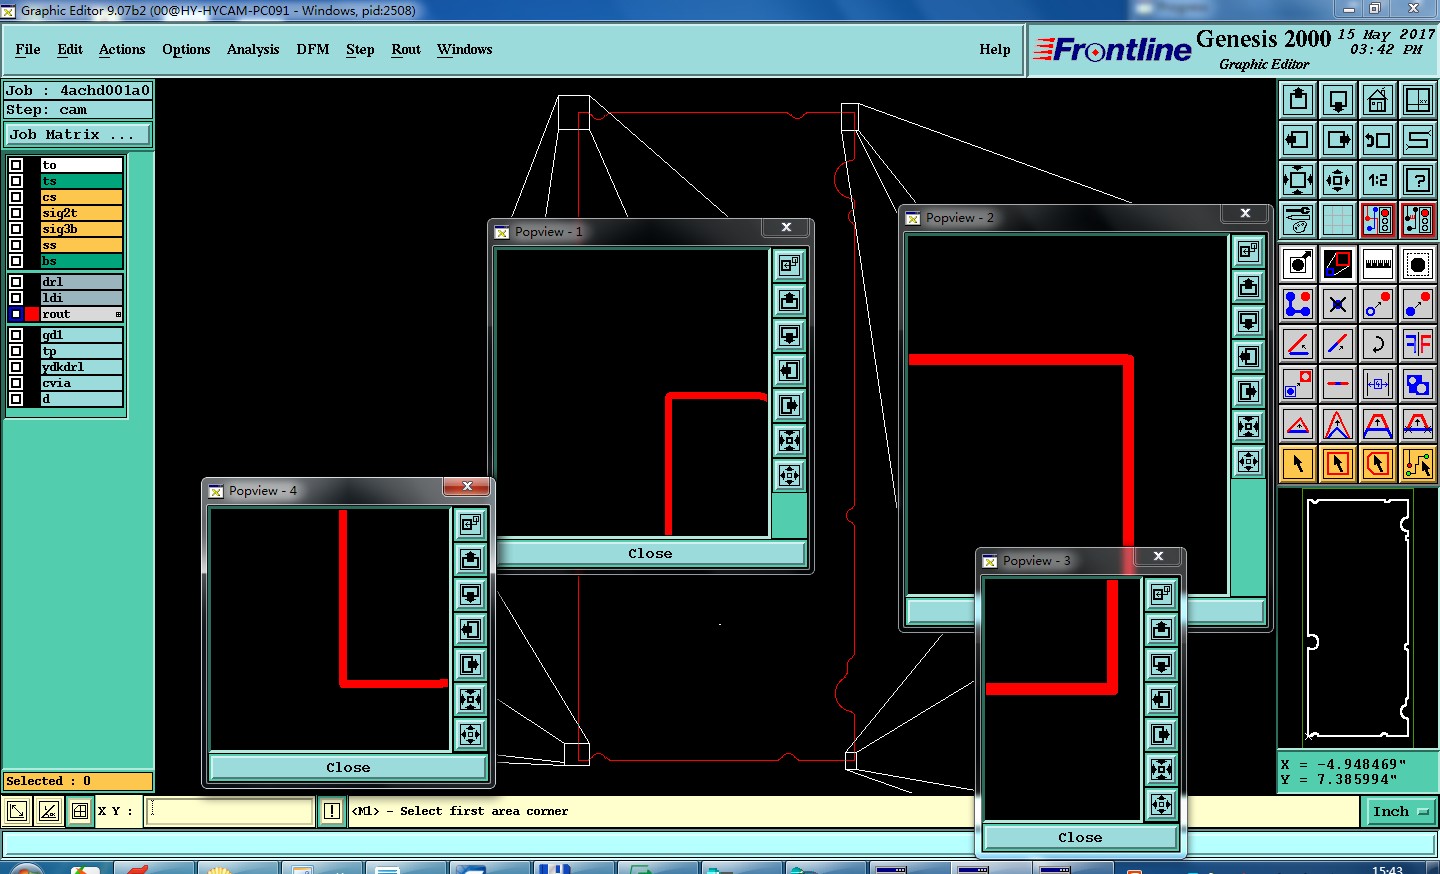Open the Edit menu
This screenshot has height=874, width=1440.
(70, 49)
